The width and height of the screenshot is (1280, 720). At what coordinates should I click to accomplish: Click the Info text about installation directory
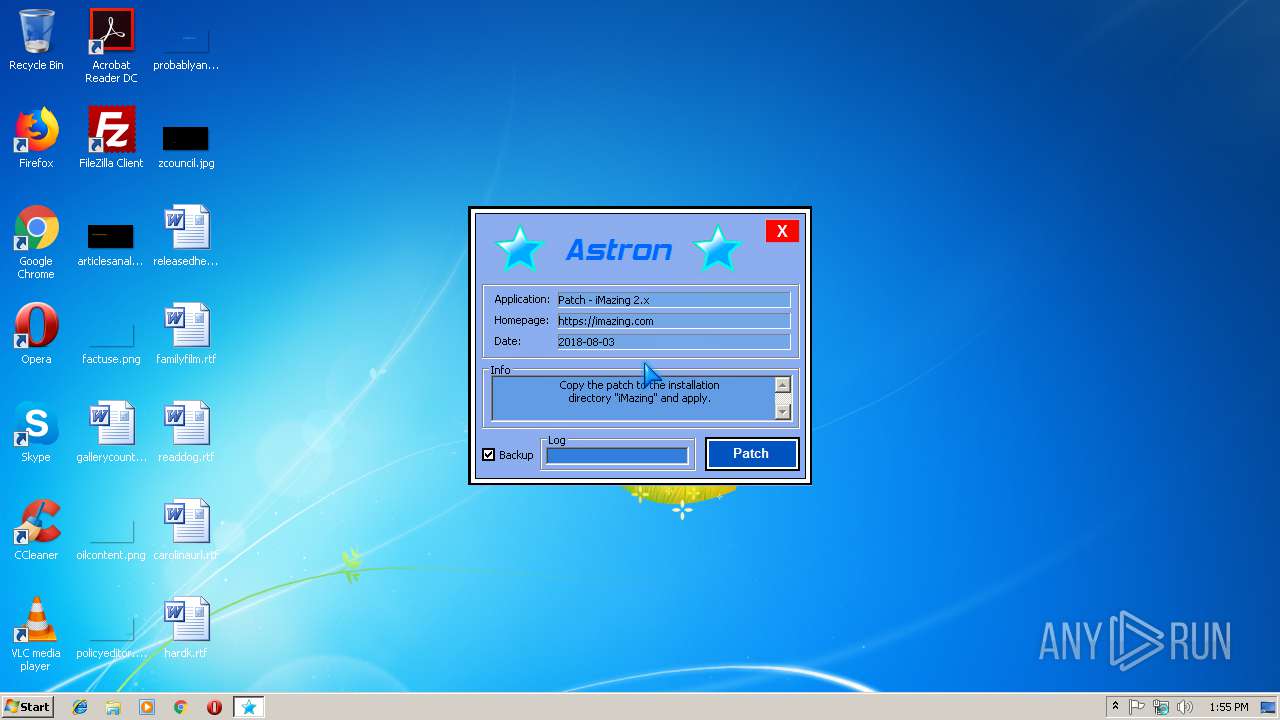[639, 392]
